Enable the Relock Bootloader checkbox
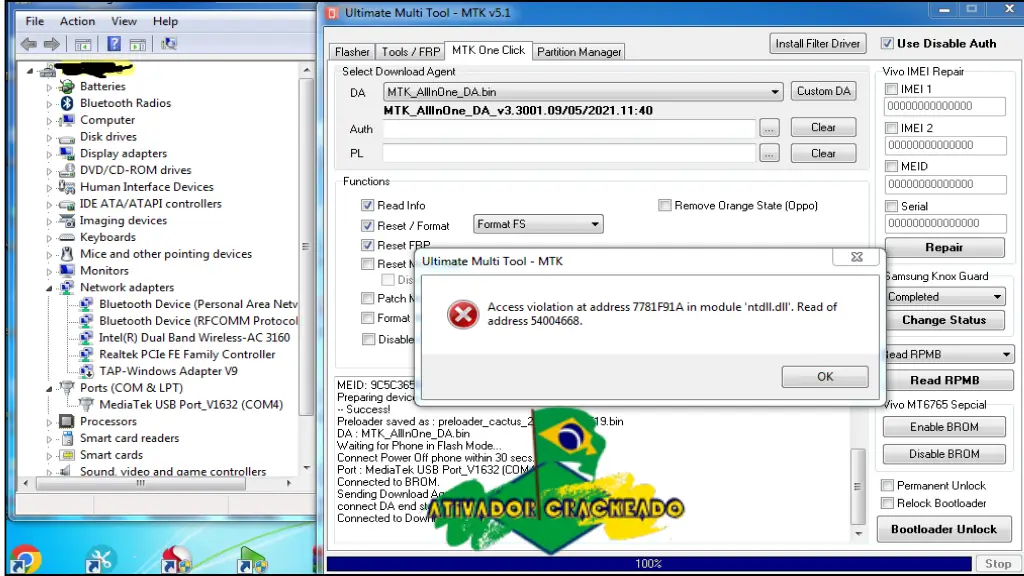 coord(887,503)
